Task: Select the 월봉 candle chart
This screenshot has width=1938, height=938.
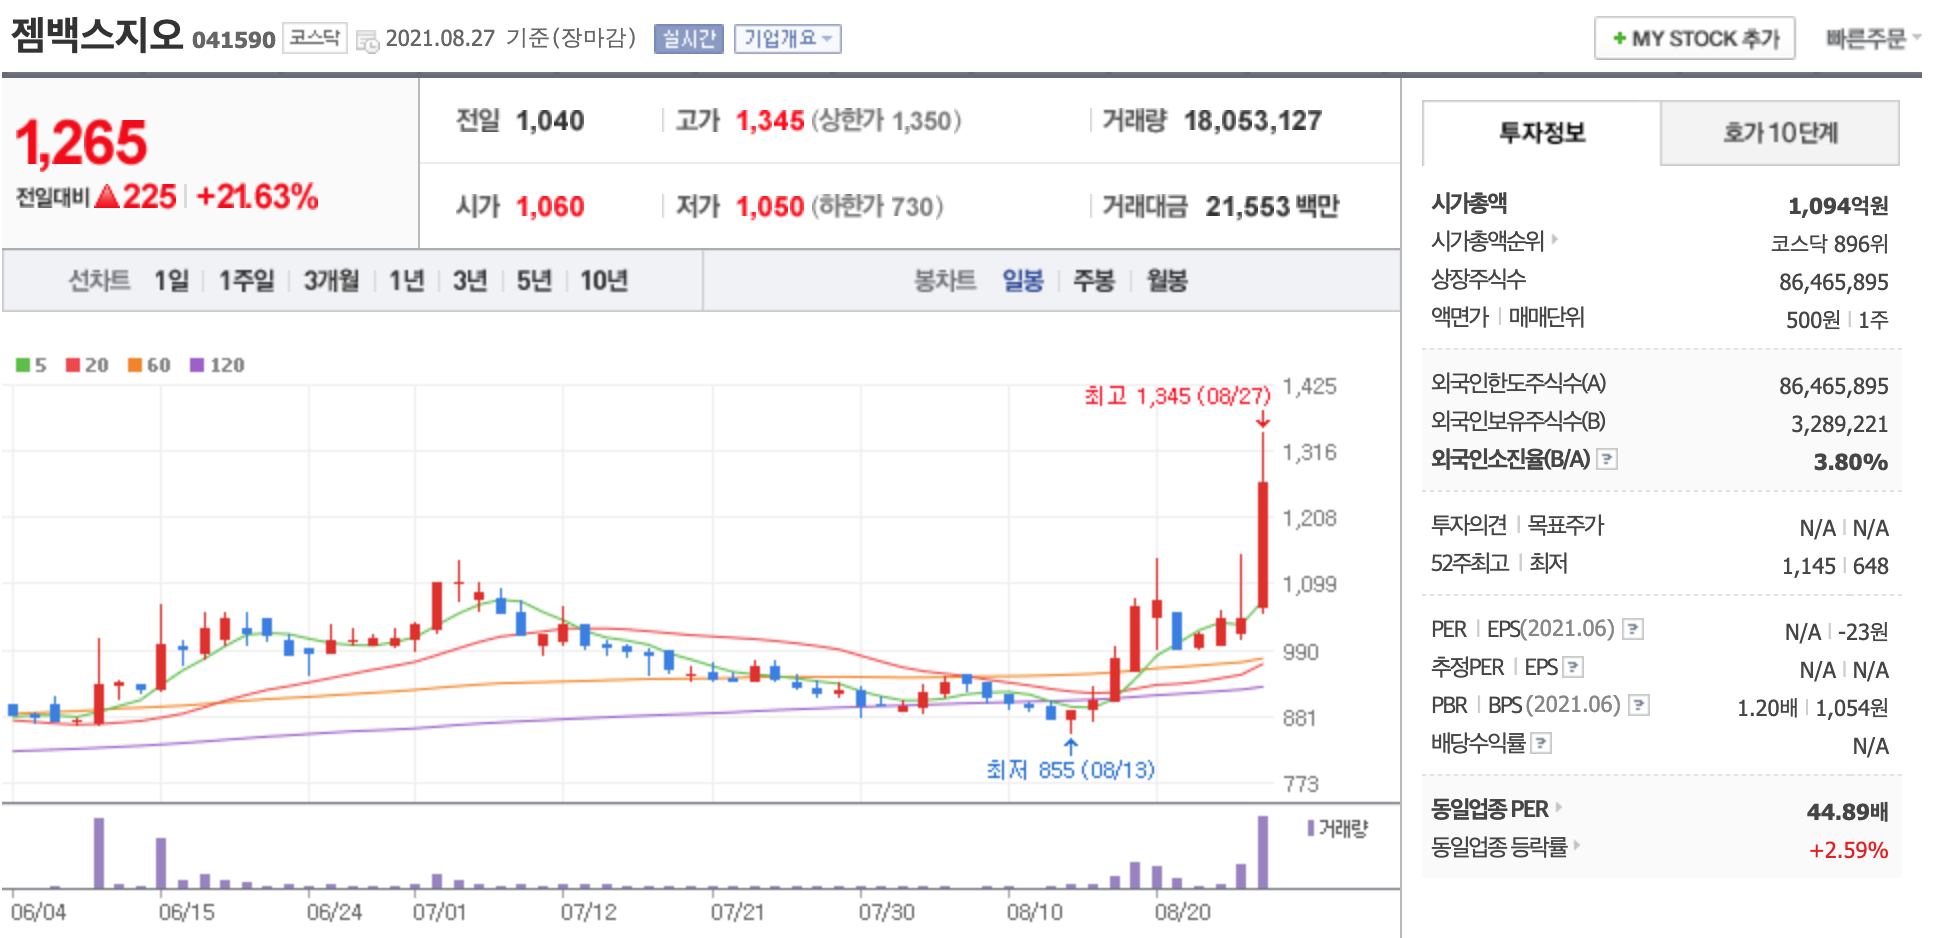Action: coord(1166,281)
